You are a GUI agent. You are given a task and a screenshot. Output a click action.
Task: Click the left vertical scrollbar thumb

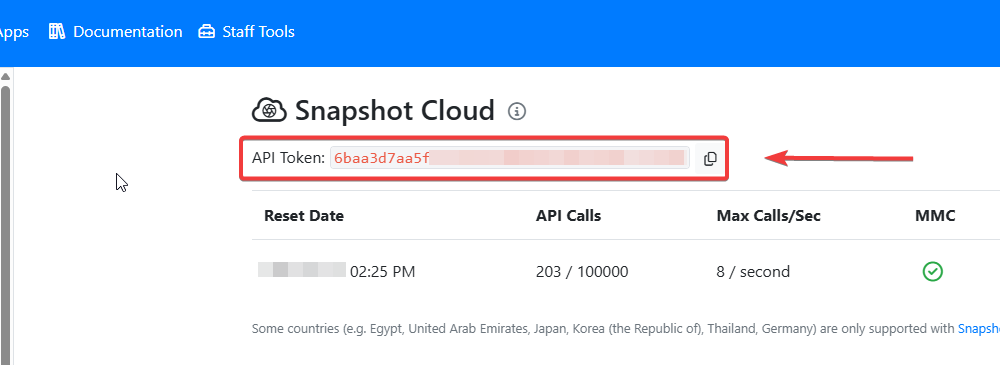5,224
